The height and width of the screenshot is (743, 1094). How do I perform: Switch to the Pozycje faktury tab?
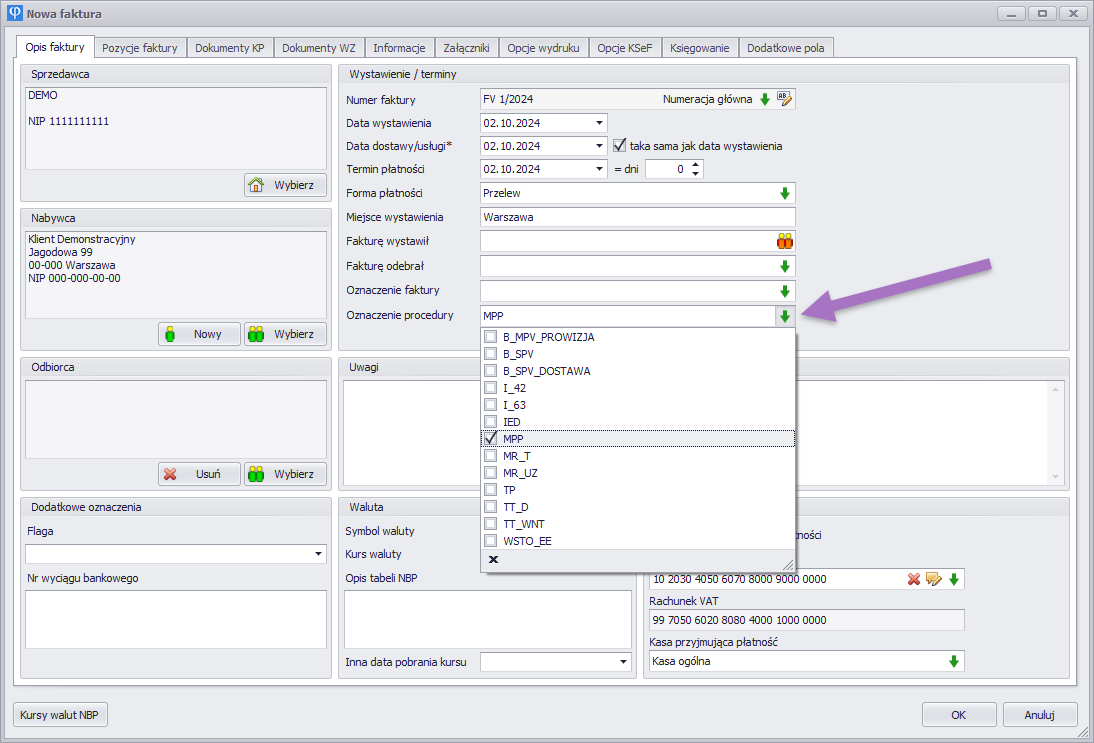click(140, 48)
